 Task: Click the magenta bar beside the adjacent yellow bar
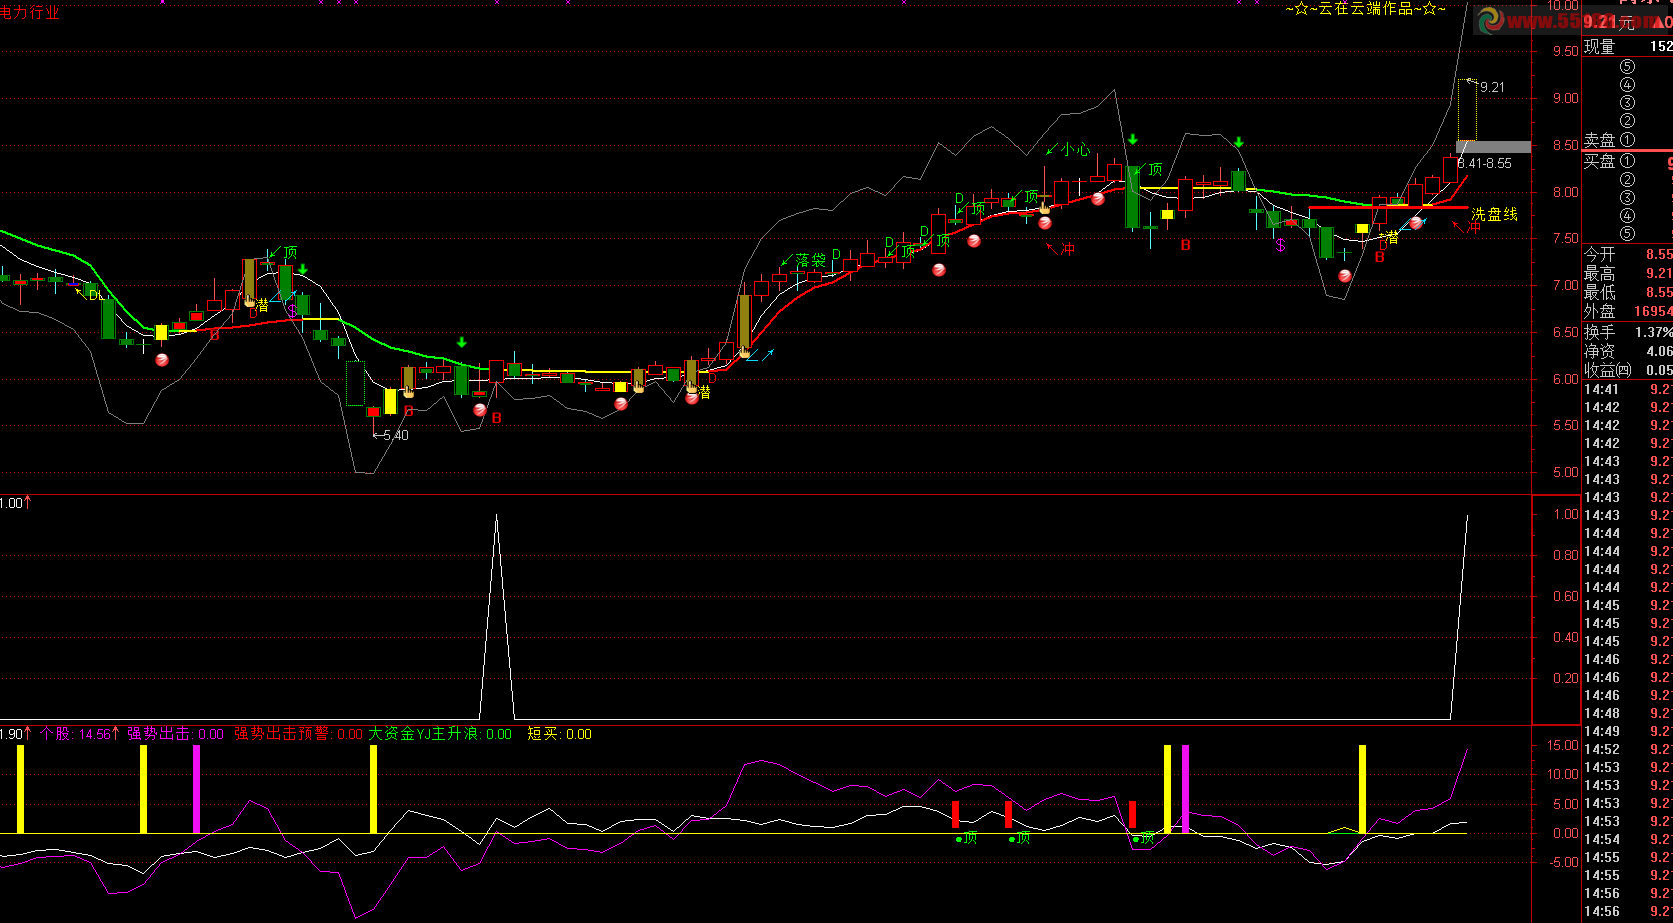[x=1186, y=788]
